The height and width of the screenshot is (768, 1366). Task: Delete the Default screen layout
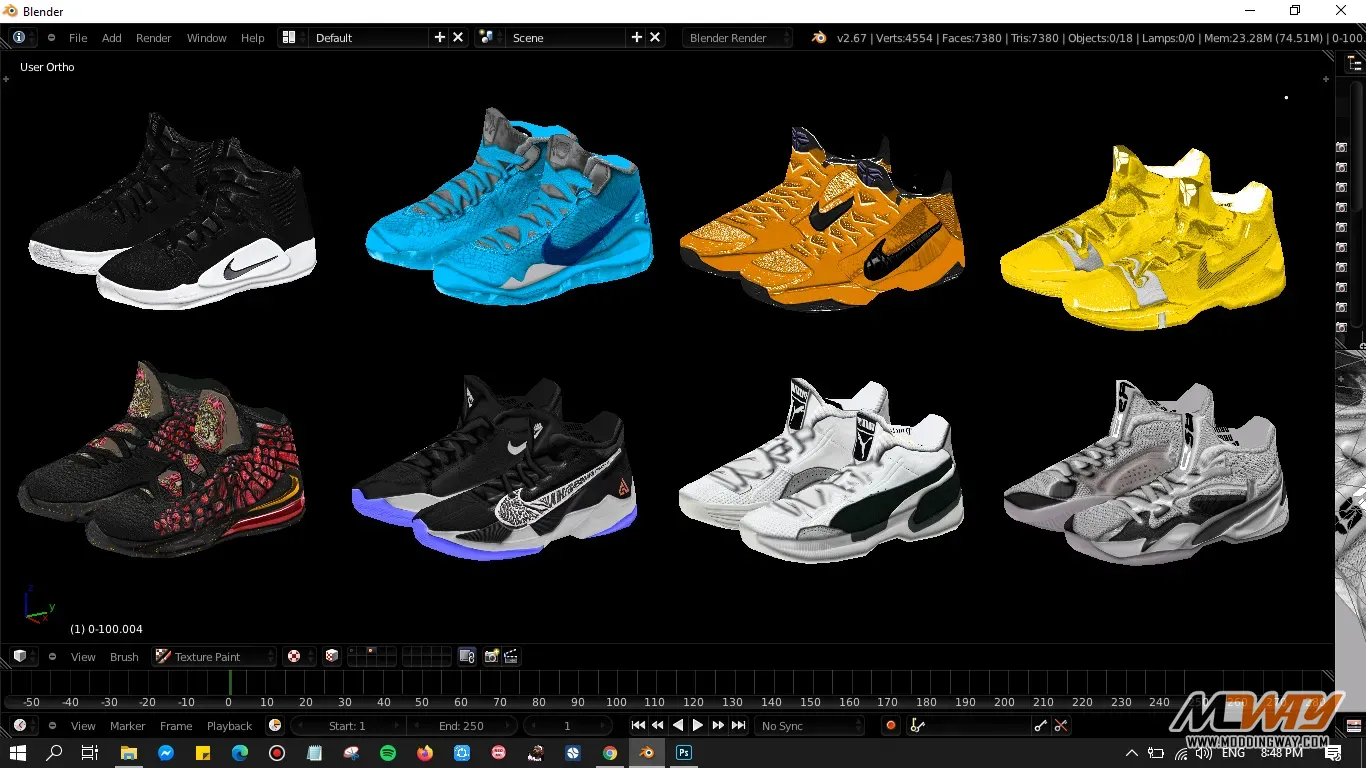[x=458, y=38]
